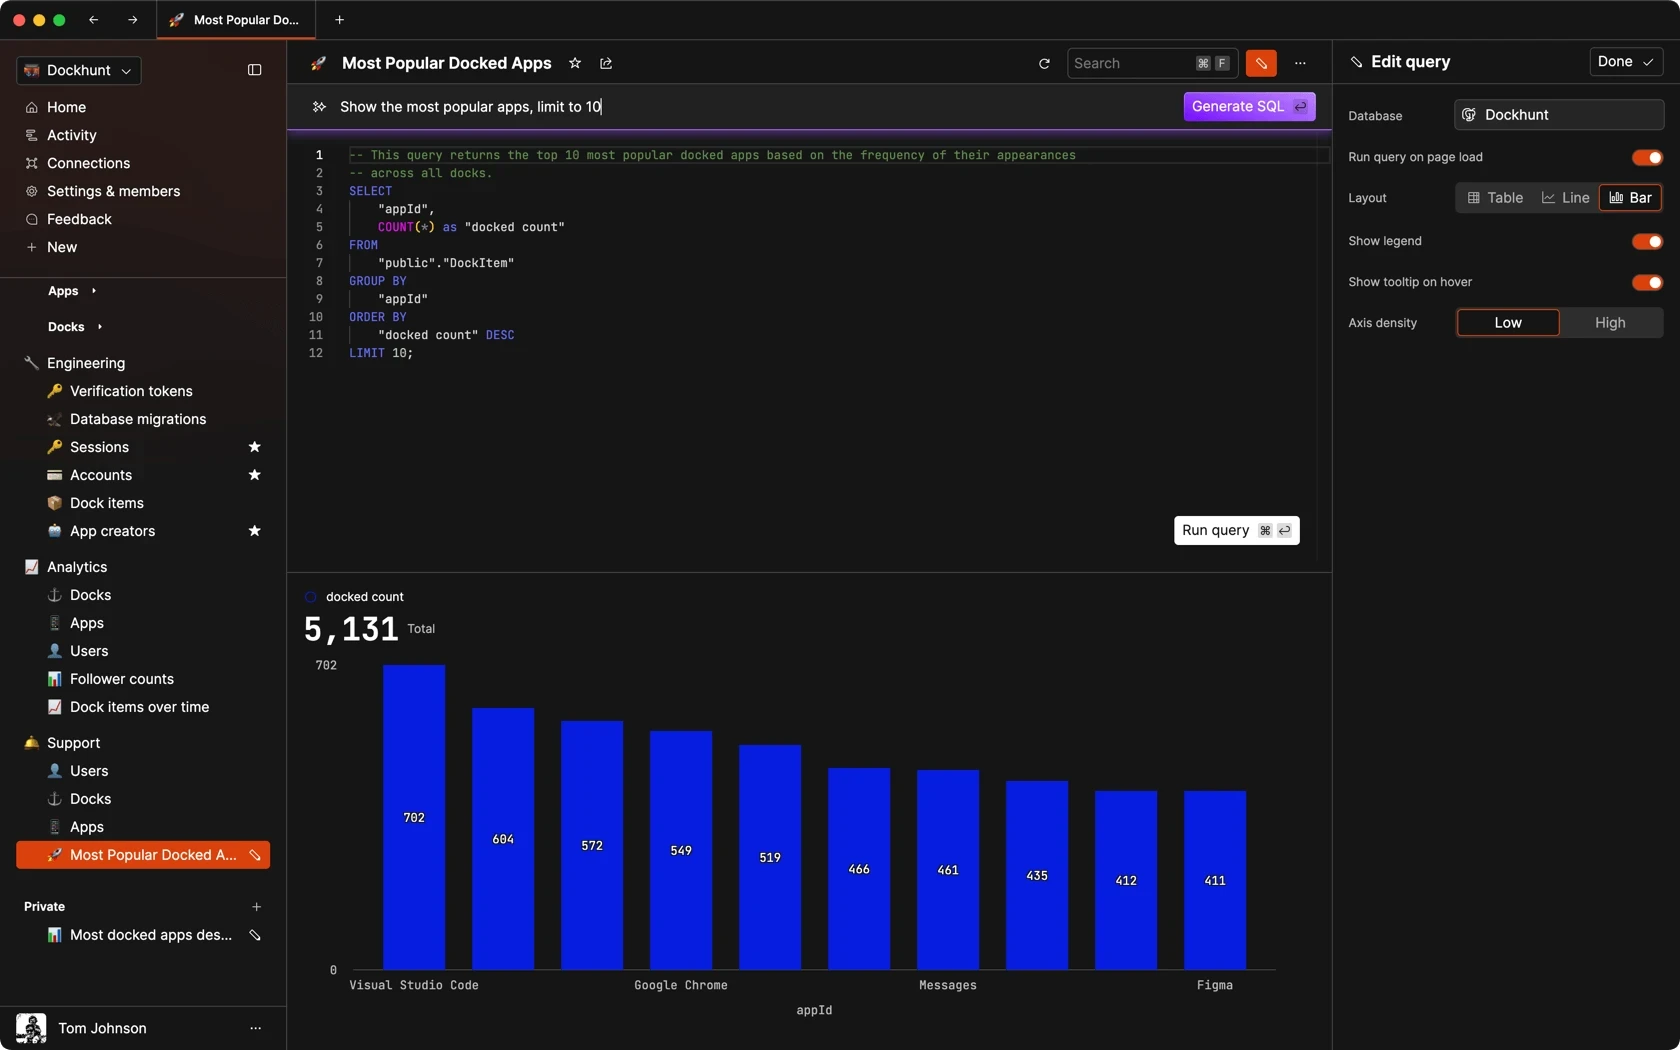Click the orange edit pencil button
The height and width of the screenshot is (1050, 1680).
1261,63
